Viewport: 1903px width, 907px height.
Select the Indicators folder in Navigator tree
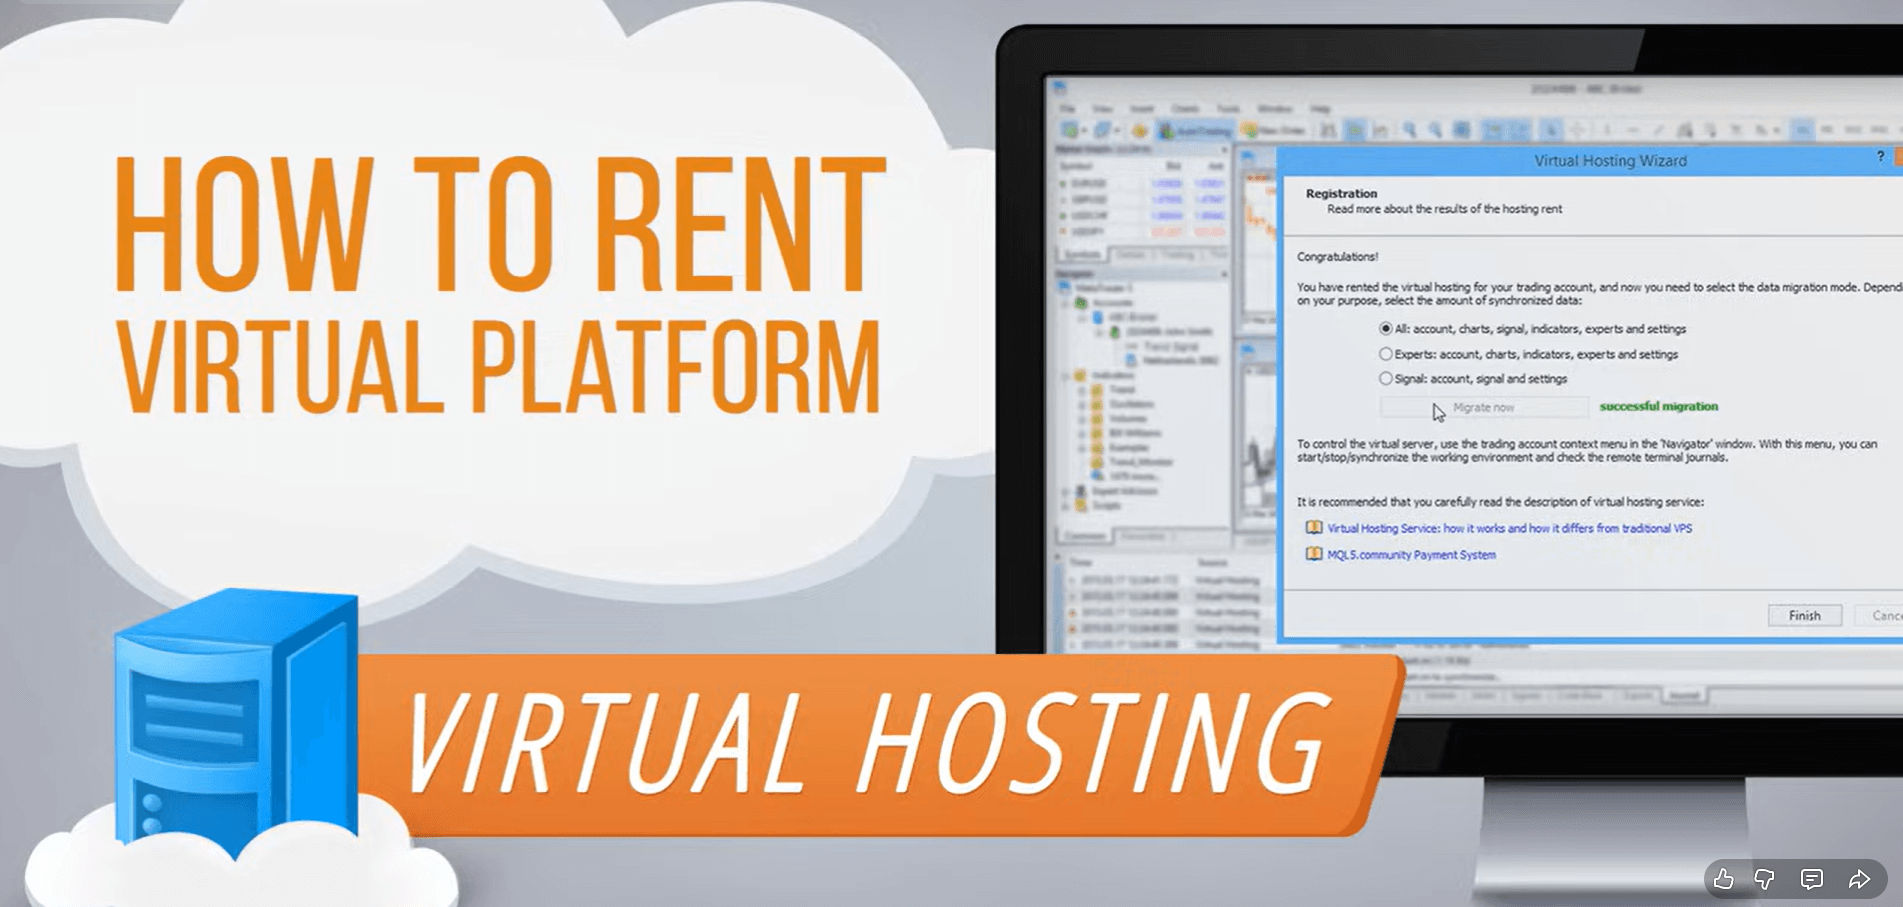1105,375
